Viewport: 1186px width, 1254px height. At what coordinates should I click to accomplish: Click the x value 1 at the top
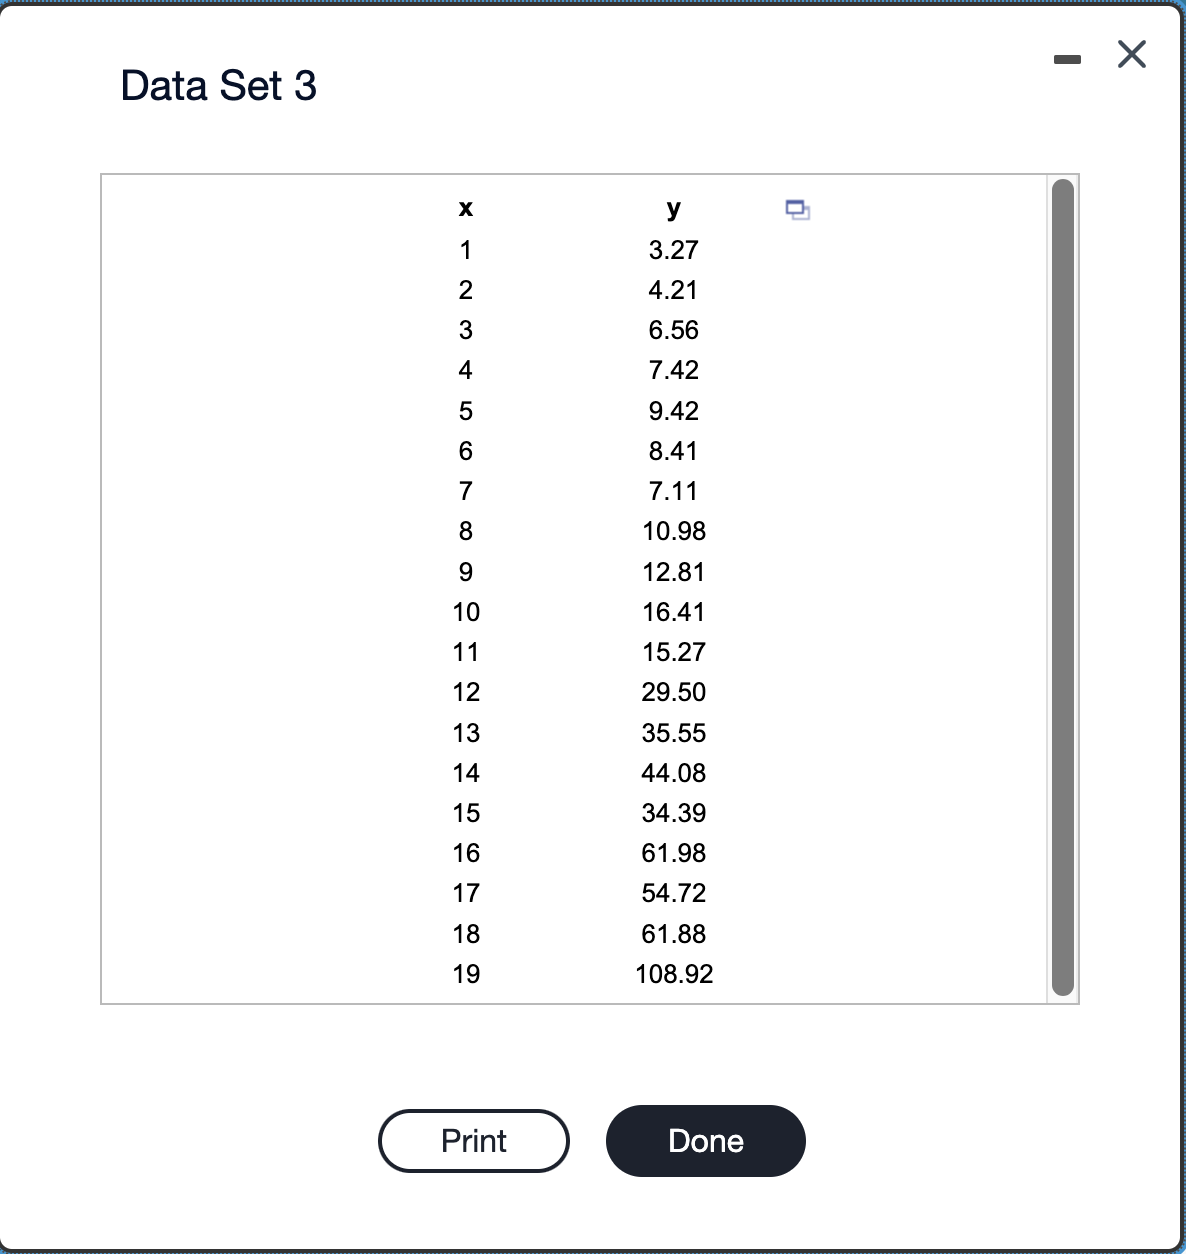(x=466, y=251)
